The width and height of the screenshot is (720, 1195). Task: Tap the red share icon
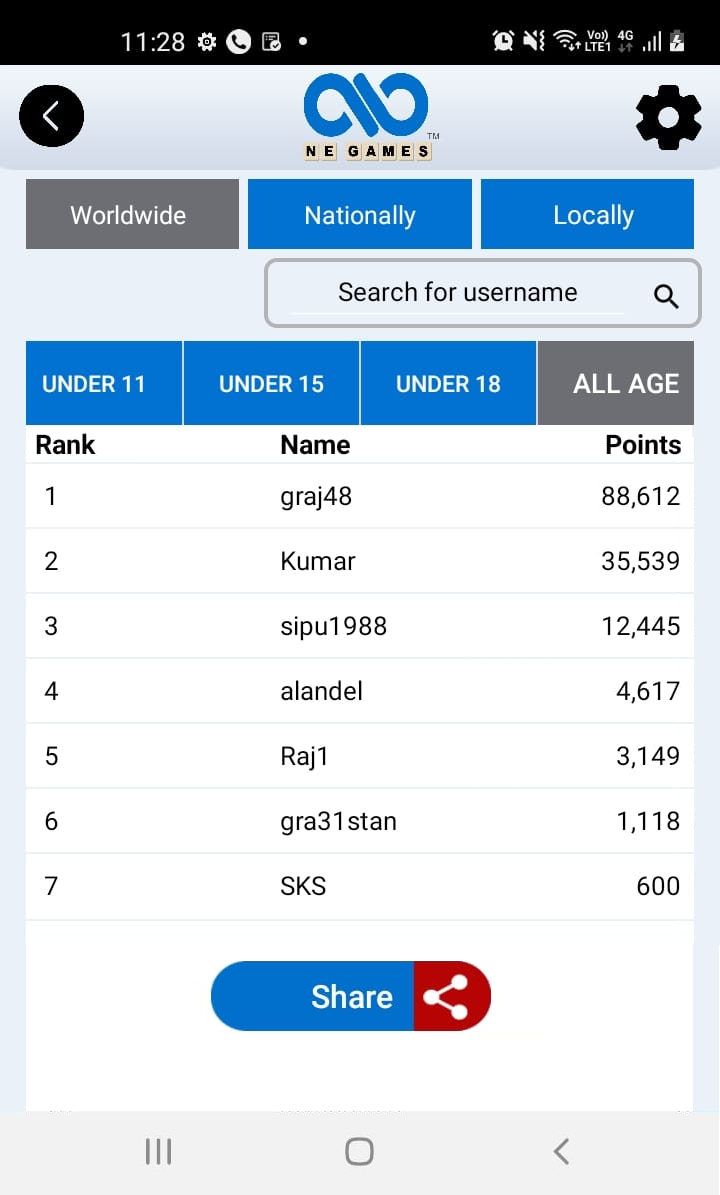pyautogui.click(x=450, y=996)
